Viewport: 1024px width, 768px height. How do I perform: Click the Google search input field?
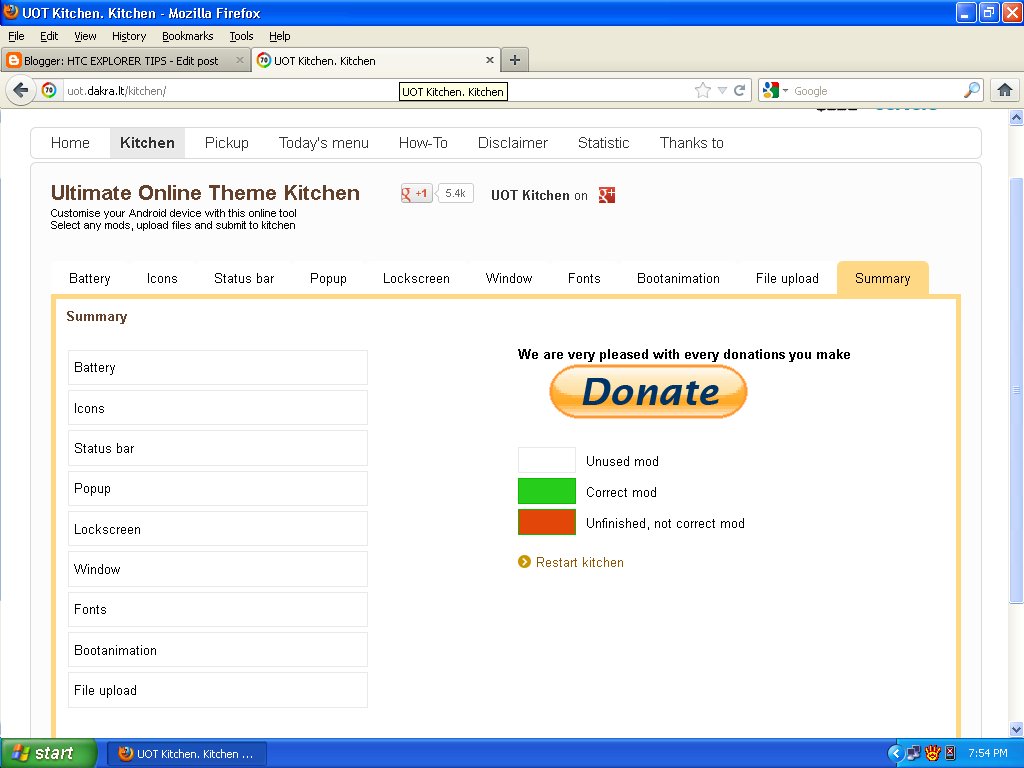875,91
